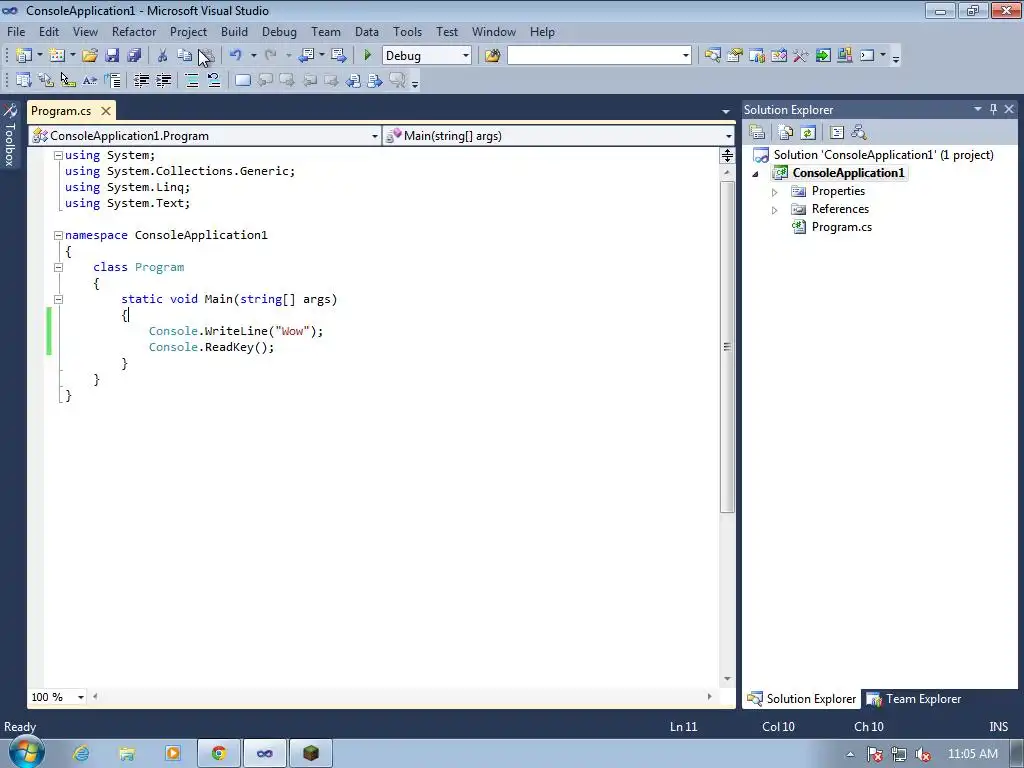Collapse the ConsoleApplication1 project node
Image resolution: width=1024 pixels, height=768 pixels.
pos(756,174)
